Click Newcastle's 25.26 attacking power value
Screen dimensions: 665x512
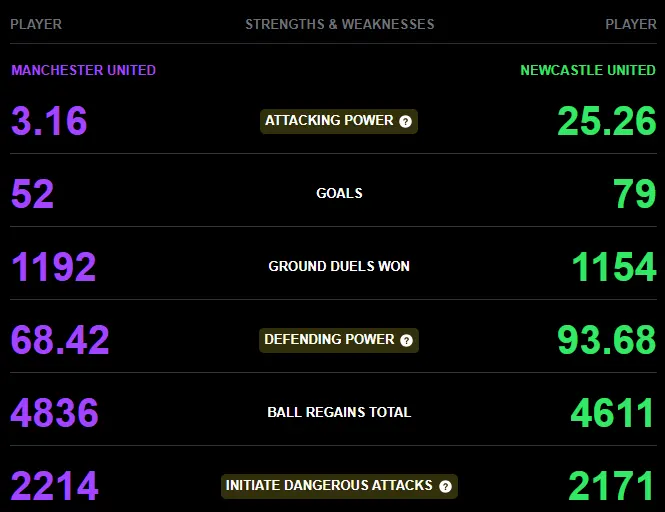tap(607, 121)
